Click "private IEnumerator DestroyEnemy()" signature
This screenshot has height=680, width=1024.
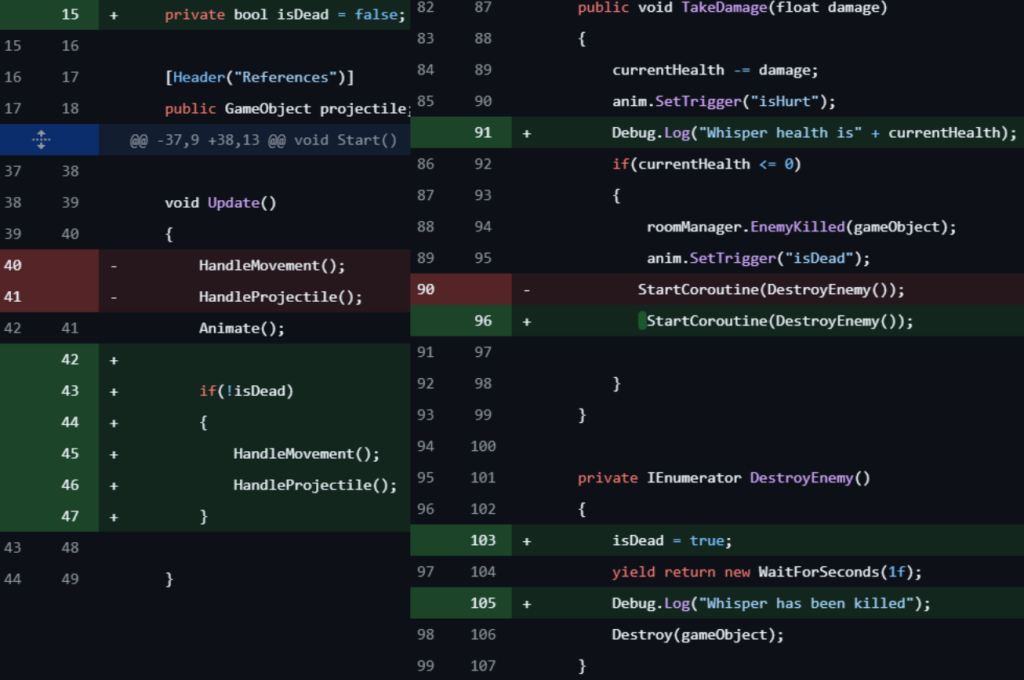point(724,478)
